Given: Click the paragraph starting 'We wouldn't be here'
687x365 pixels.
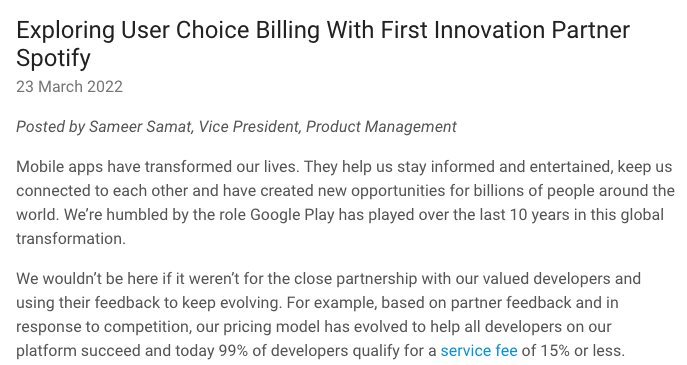Looking at the screenshot, I should coord(329,315).
